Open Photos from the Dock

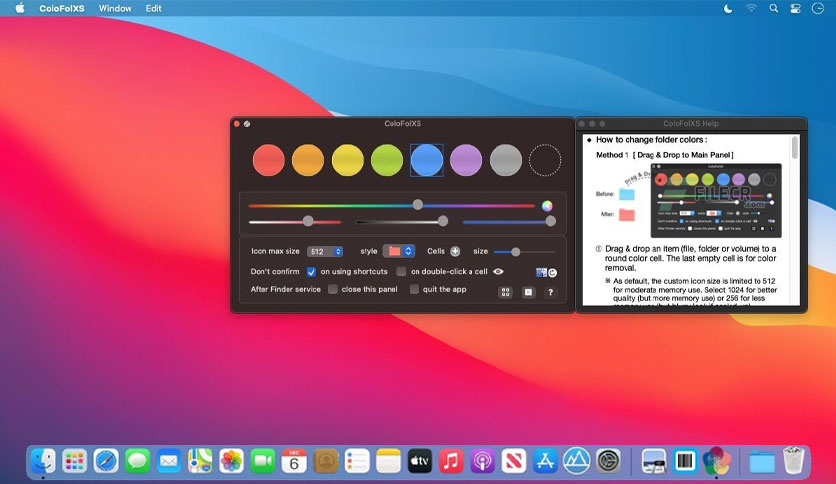click(231, 461)
